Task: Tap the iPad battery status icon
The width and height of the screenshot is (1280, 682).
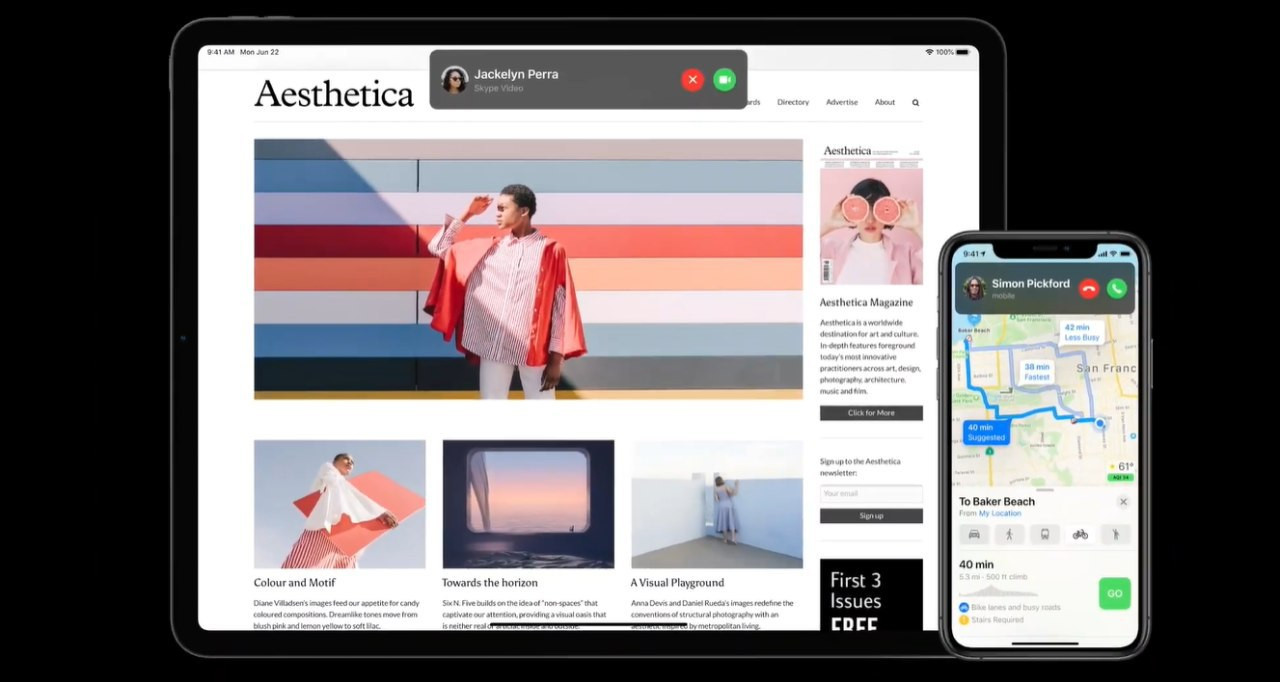Action: pyautogui.click(x=962, y=52)
